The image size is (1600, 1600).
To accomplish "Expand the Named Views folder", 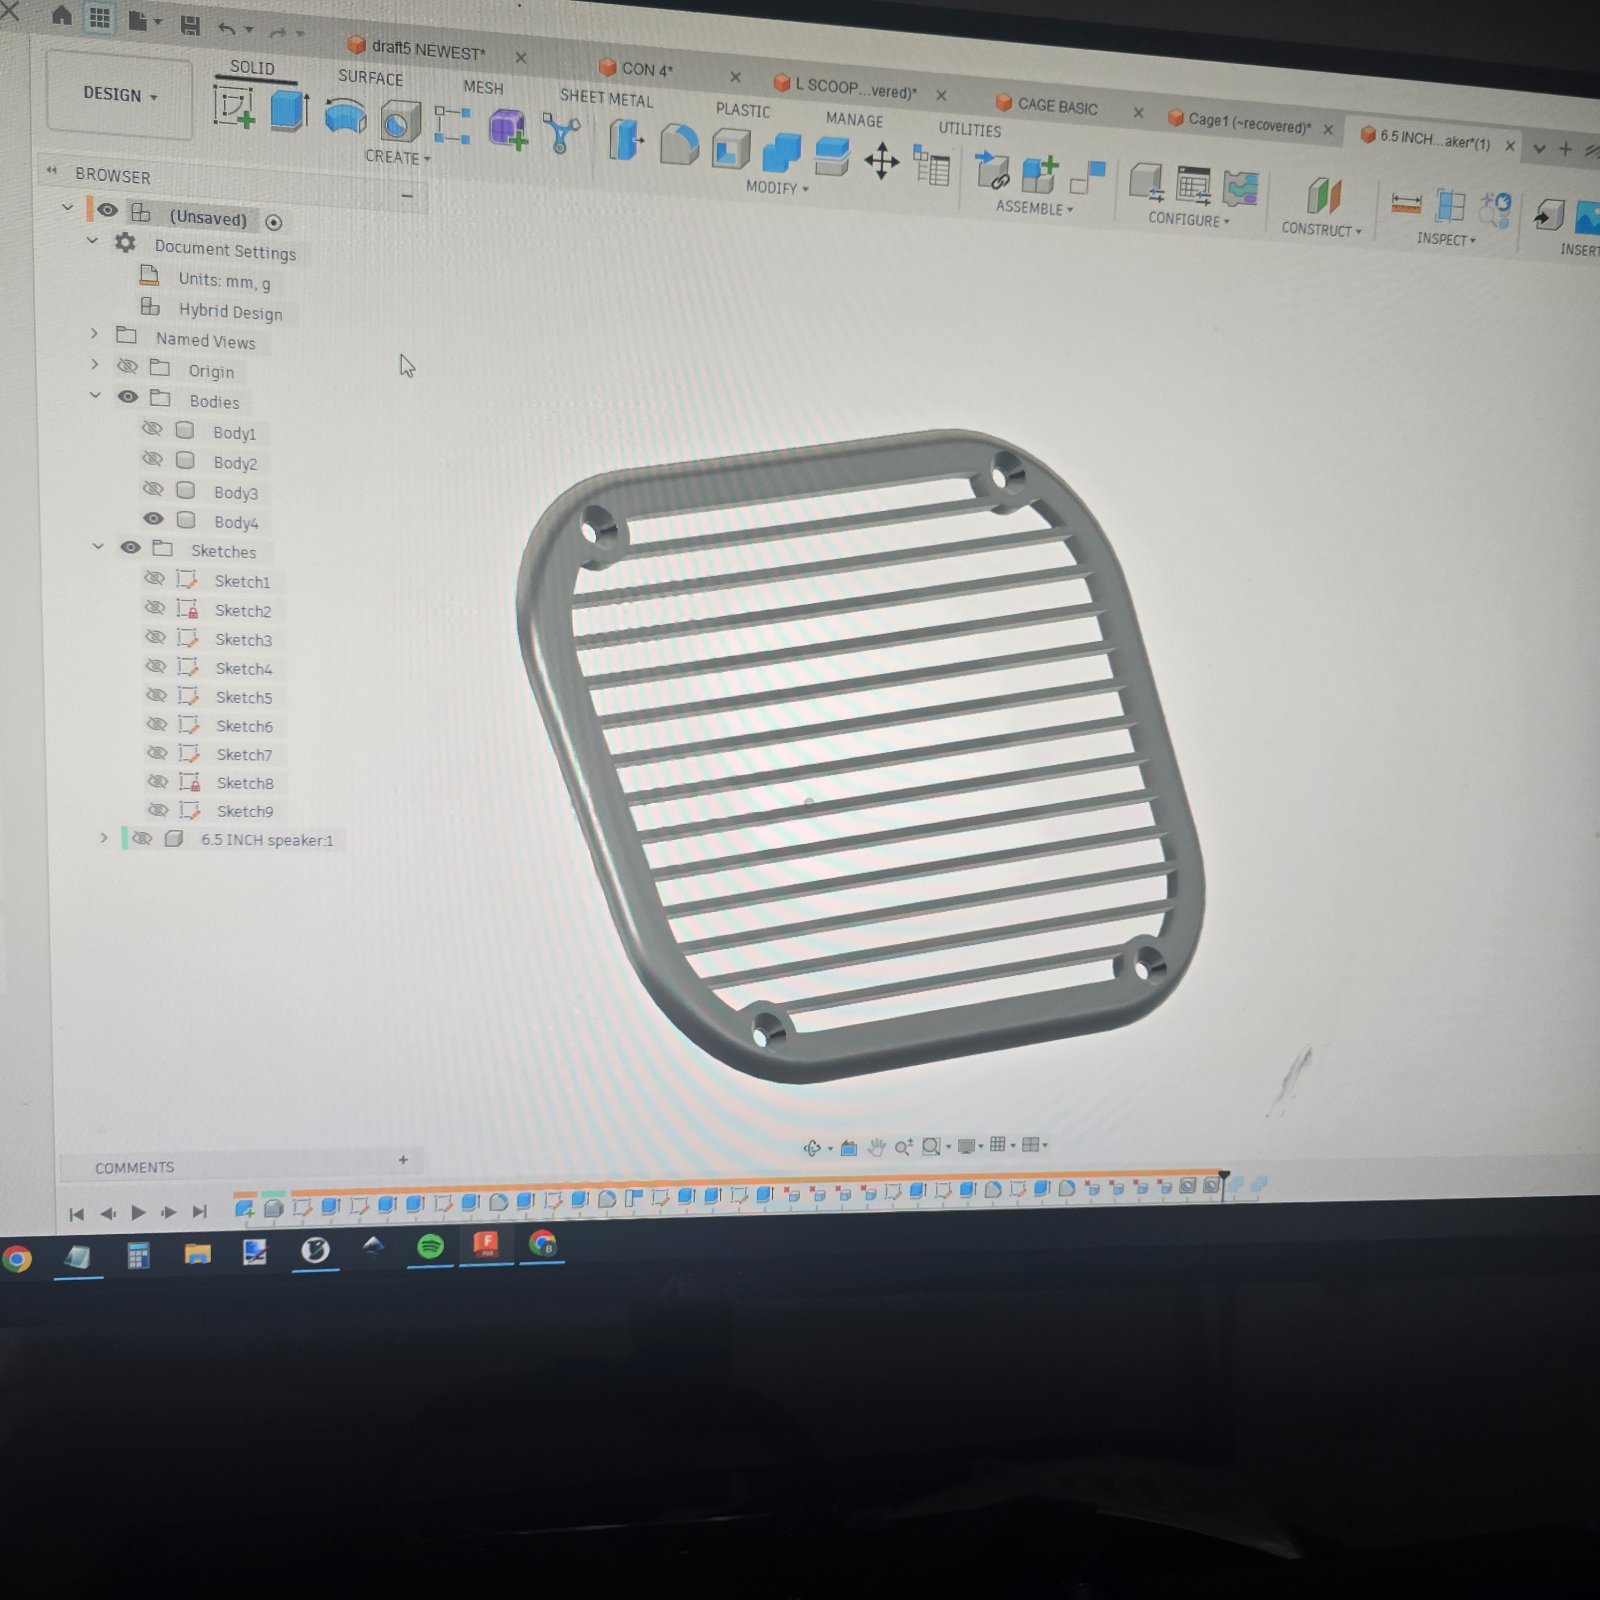I will coord(94,334).
